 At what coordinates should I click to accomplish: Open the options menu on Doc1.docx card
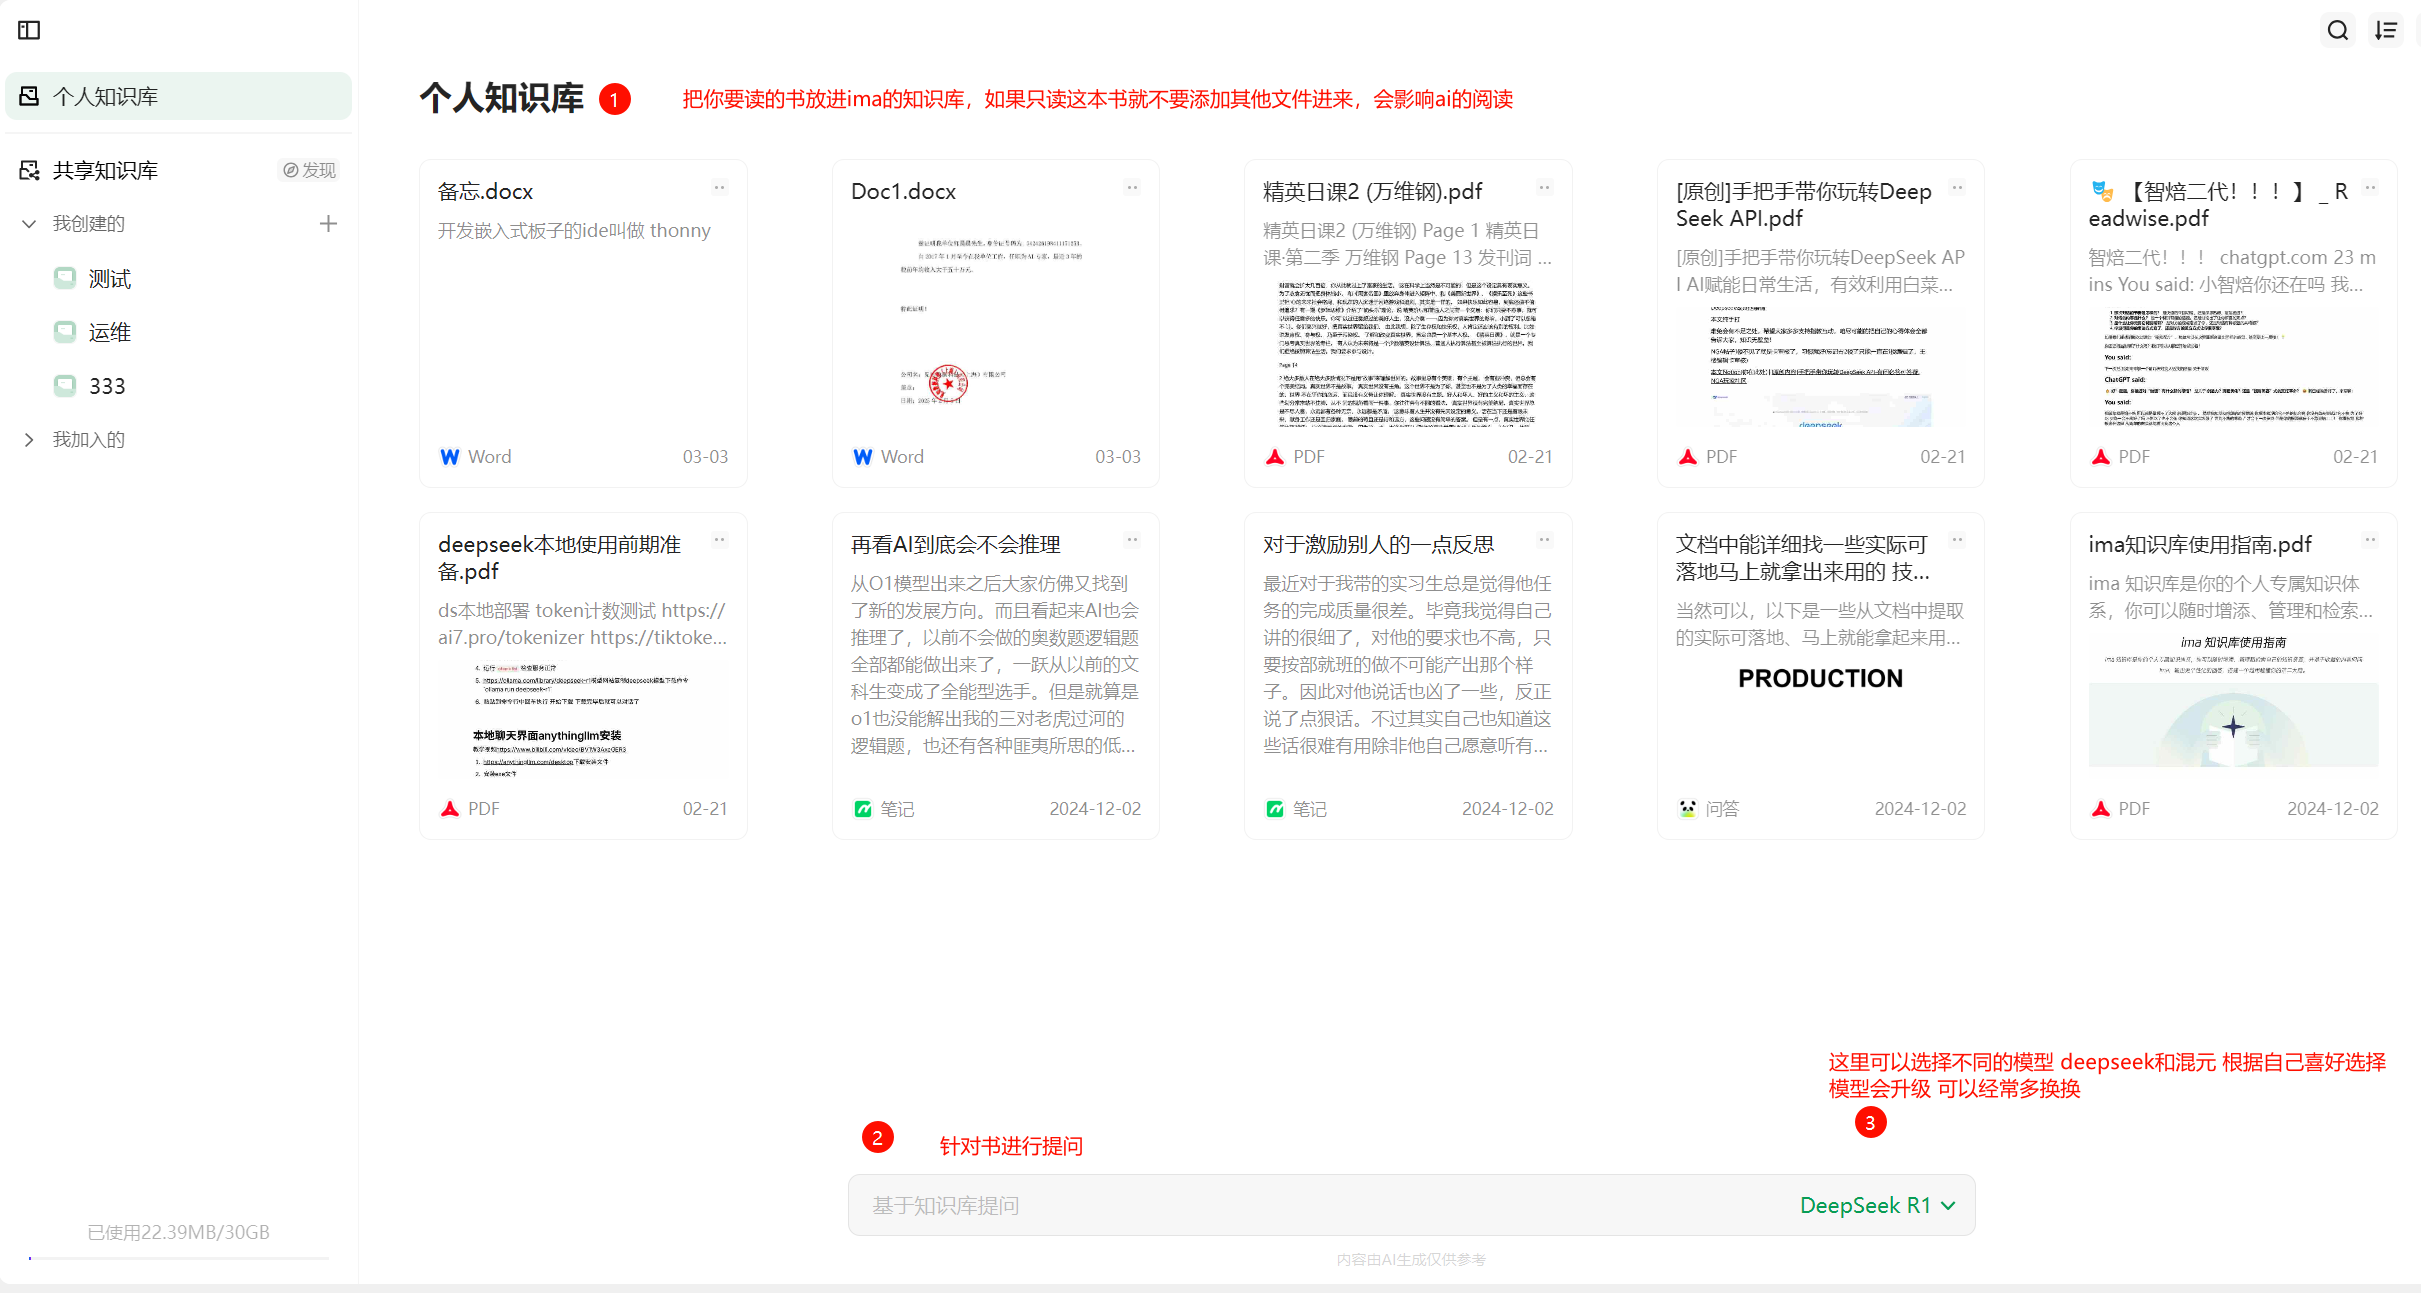1132,187
